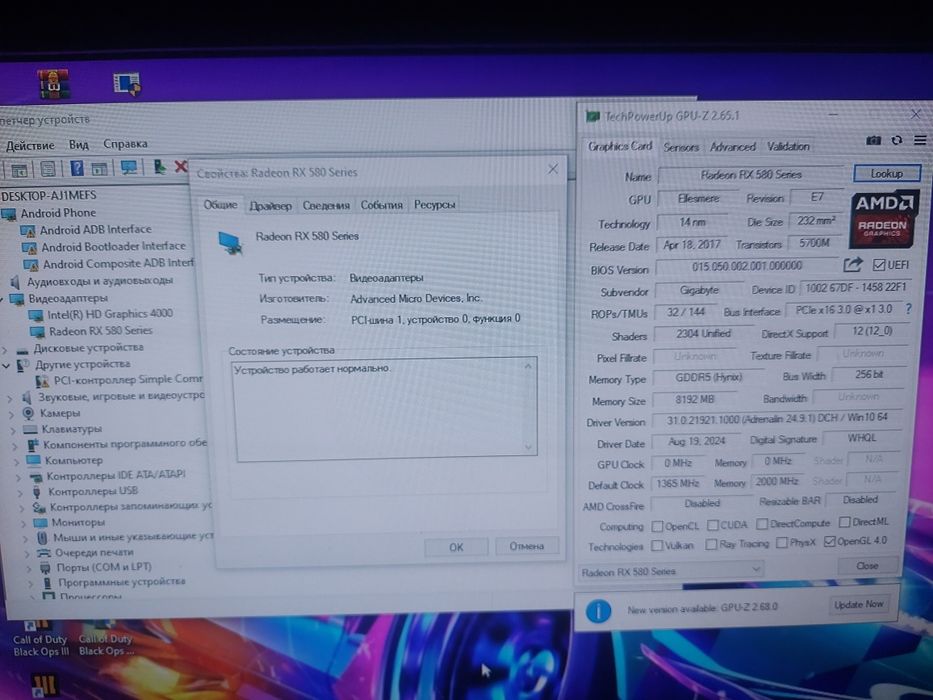Image resolution: width=933 pixels, height=700 pixels.
Task: Click the Show/Hide Console Tree toolbar icon
Action: 18,170
